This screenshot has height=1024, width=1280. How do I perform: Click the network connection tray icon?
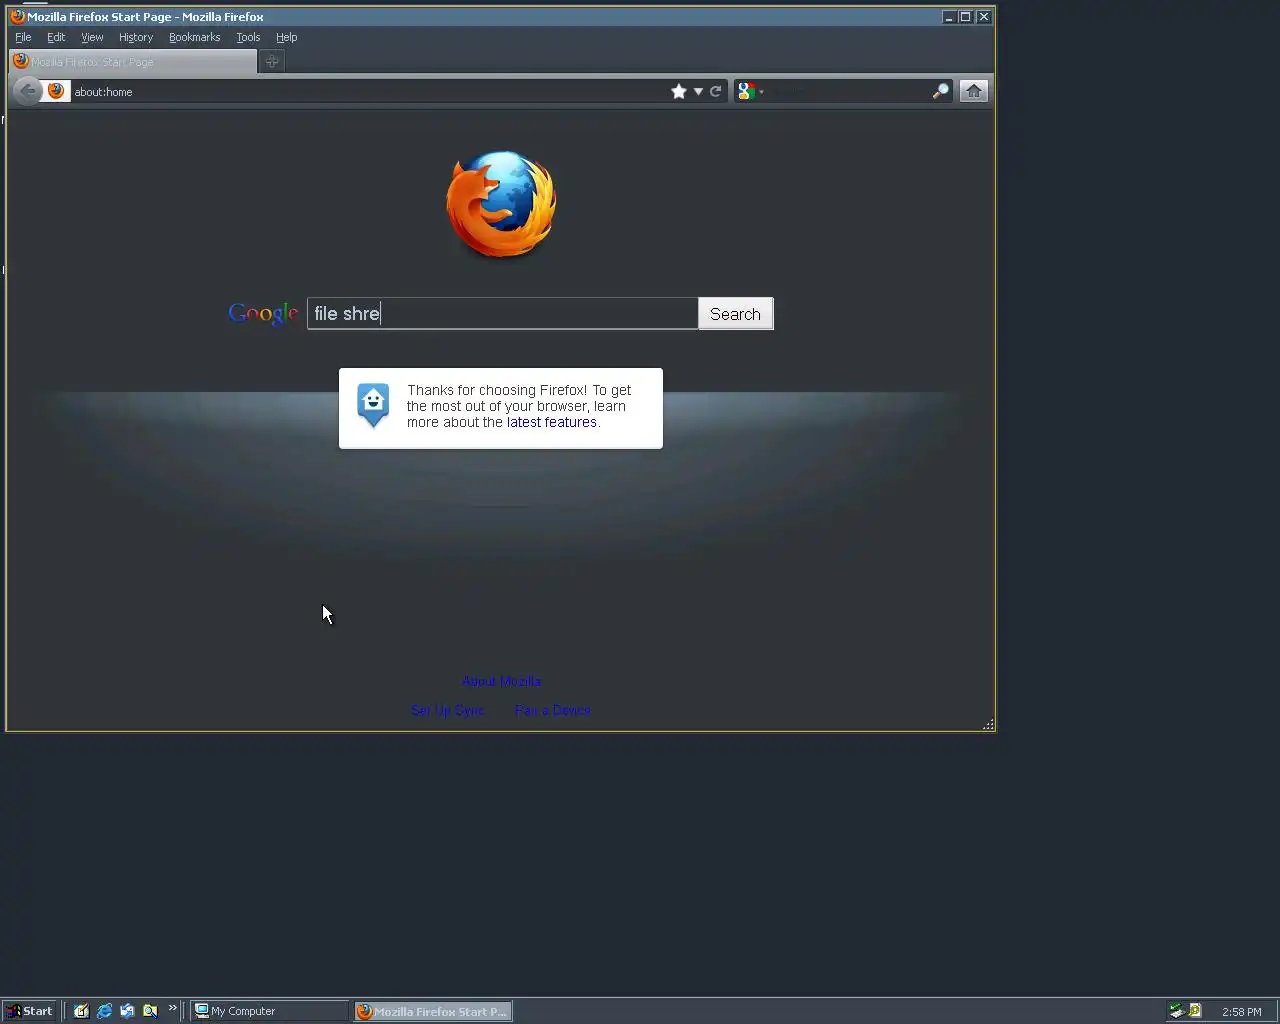pos(1176,1011)
